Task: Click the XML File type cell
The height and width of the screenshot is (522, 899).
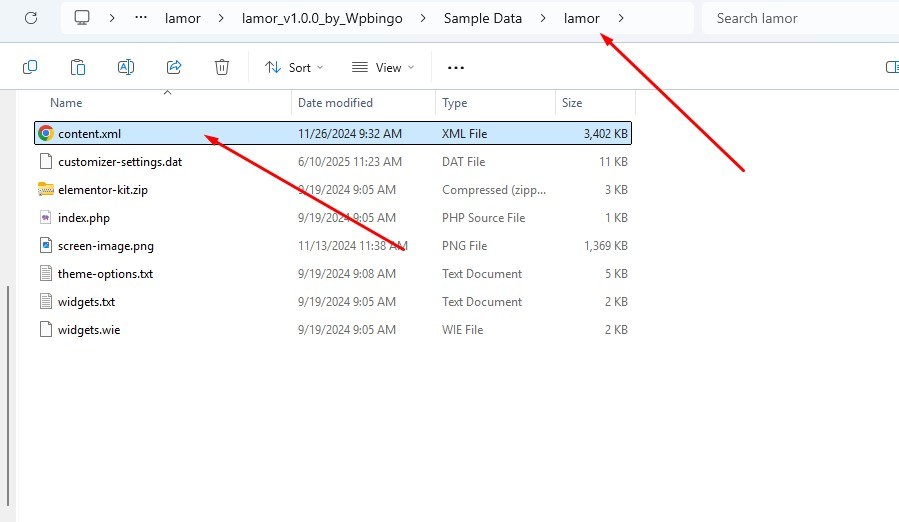Action: (x=464, y=134)
